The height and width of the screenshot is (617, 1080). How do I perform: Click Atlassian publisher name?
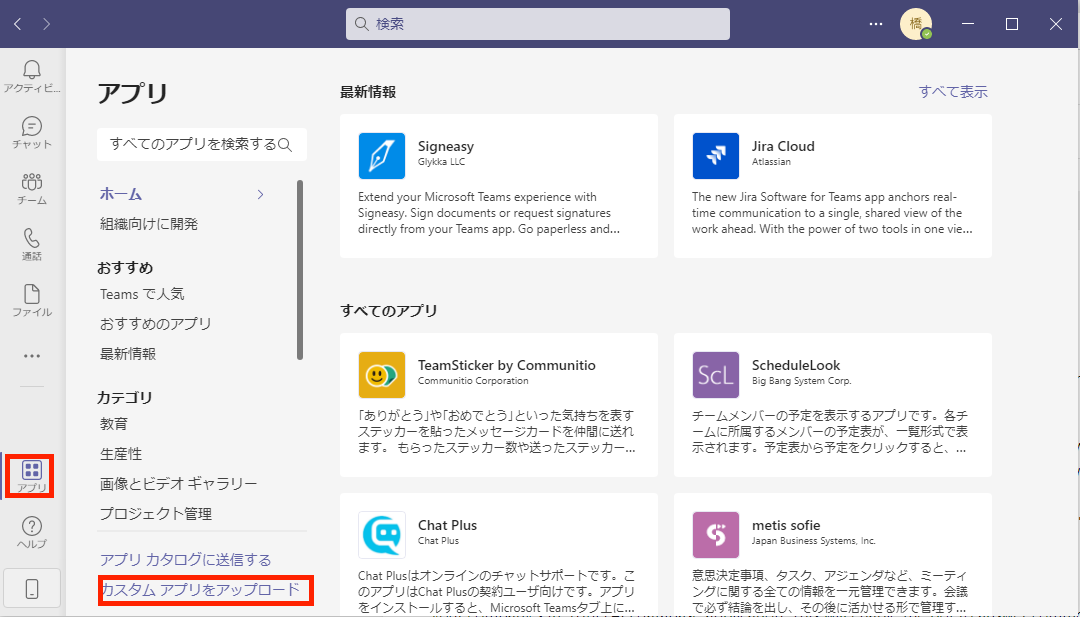point(771,162)
